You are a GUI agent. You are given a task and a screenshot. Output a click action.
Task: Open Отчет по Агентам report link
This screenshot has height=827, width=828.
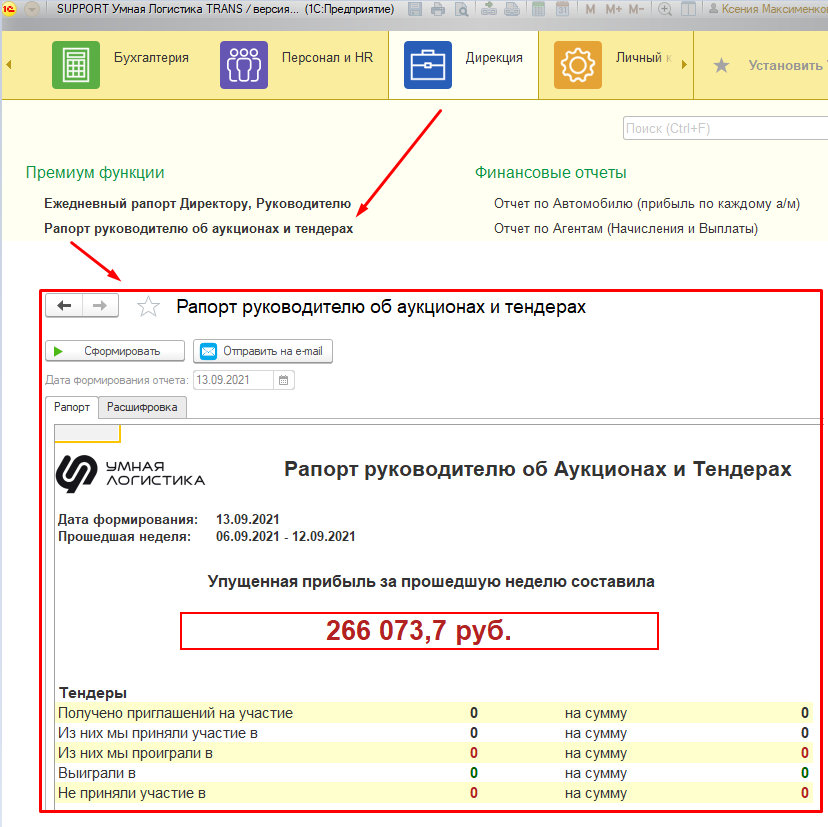(x=626, y=229)
